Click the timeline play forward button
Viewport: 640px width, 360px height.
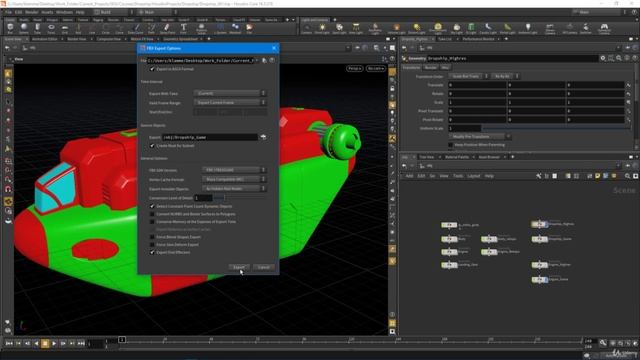click(x=54, y=344)
